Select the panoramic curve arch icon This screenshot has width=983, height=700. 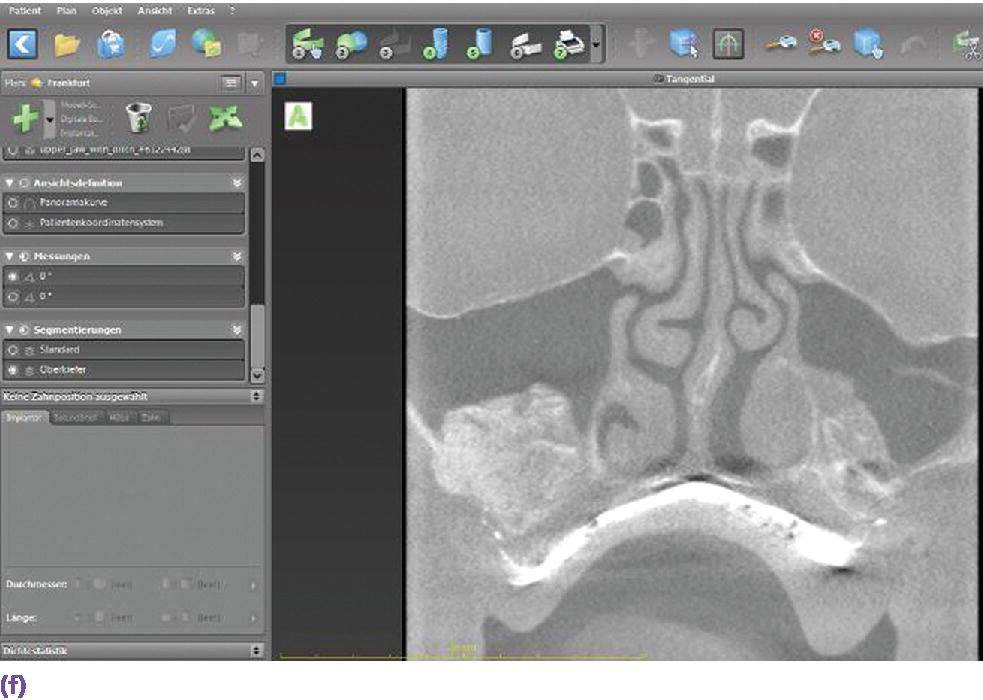point(728,44)
